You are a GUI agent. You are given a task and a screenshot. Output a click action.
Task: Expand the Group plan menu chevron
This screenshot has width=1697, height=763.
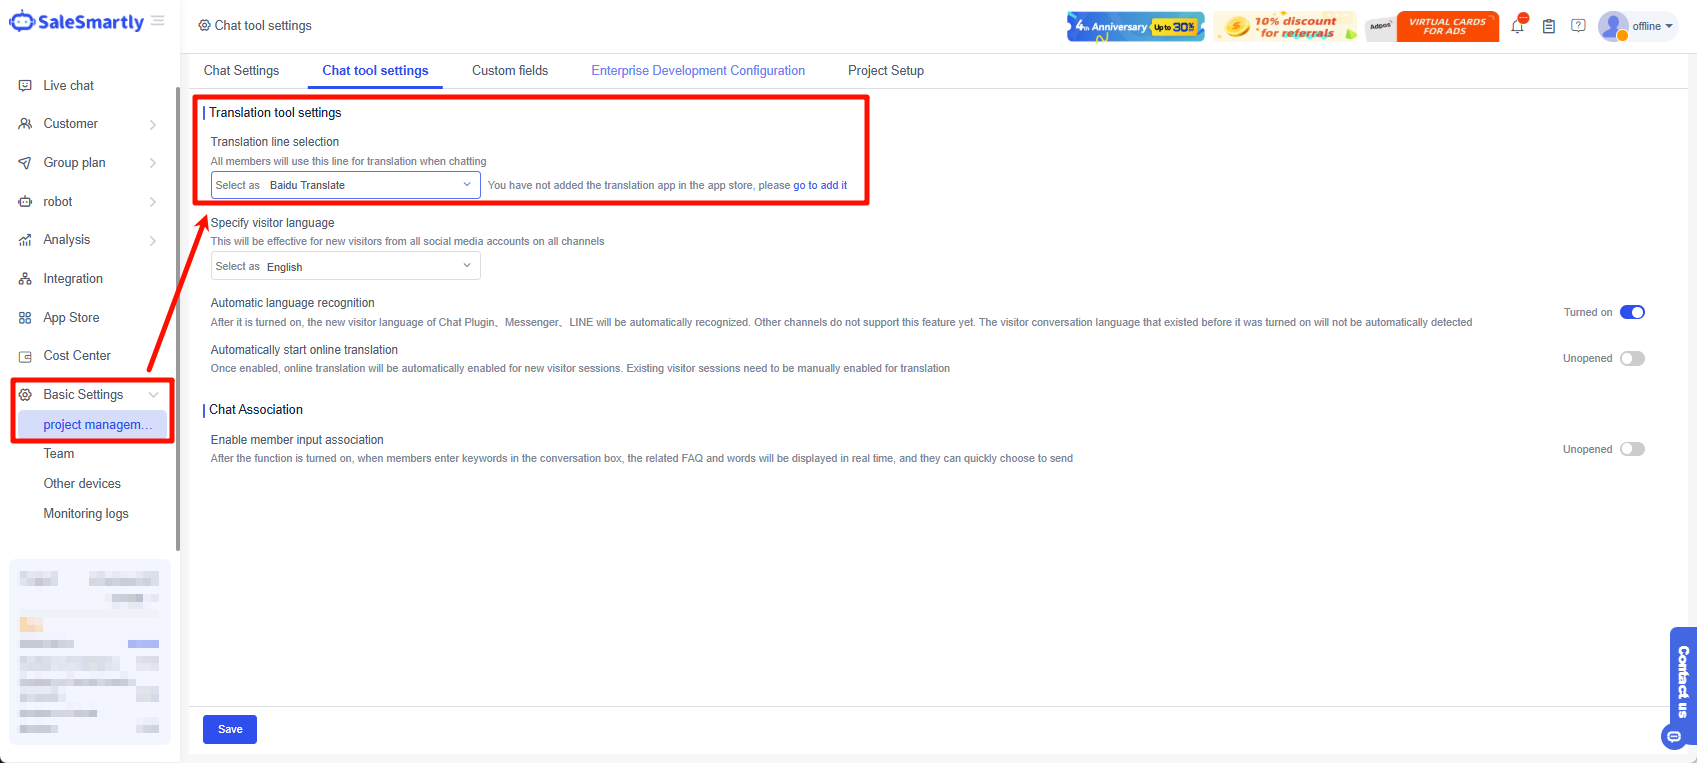pyautogui.click(x=153, y=163)
